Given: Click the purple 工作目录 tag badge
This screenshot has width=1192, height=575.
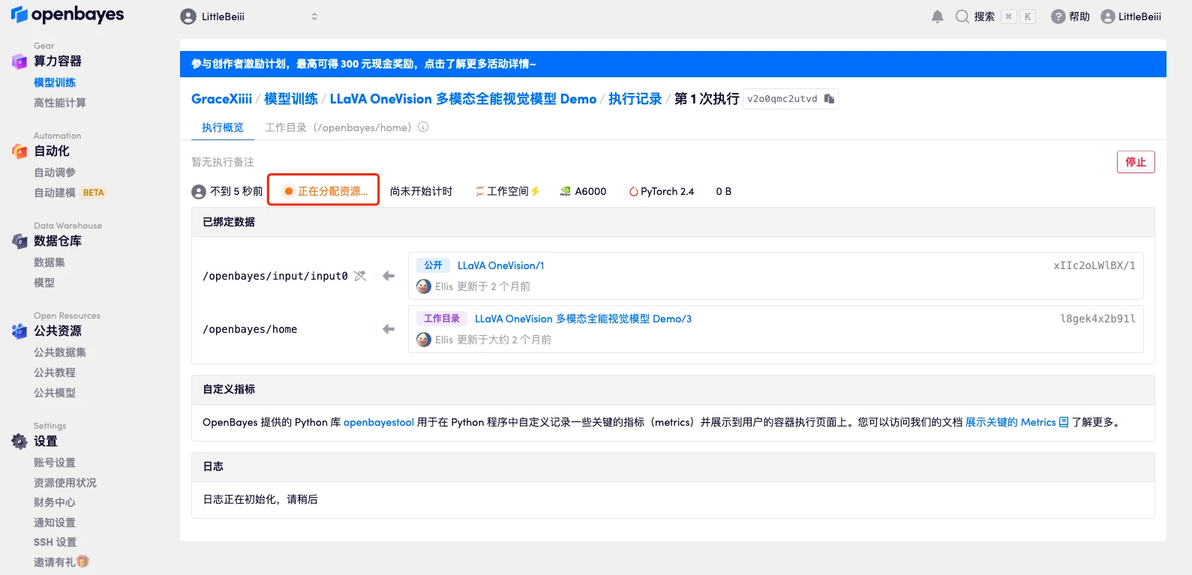Looking at the screenshot, I should click(441, 319).
